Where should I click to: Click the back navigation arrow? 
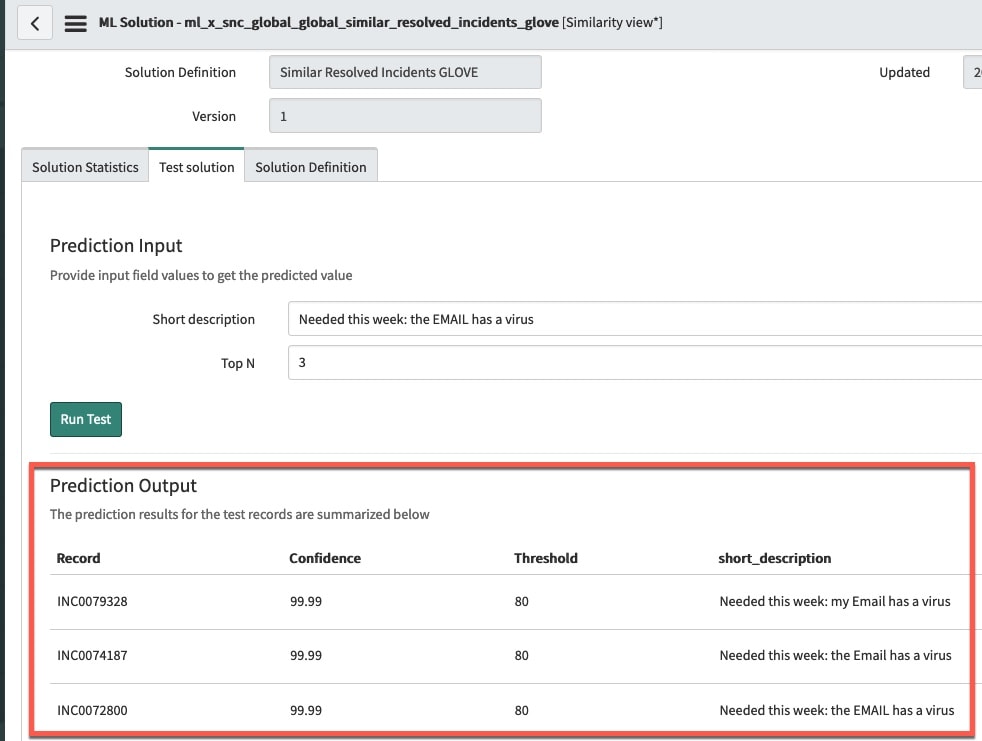point(34,22)
